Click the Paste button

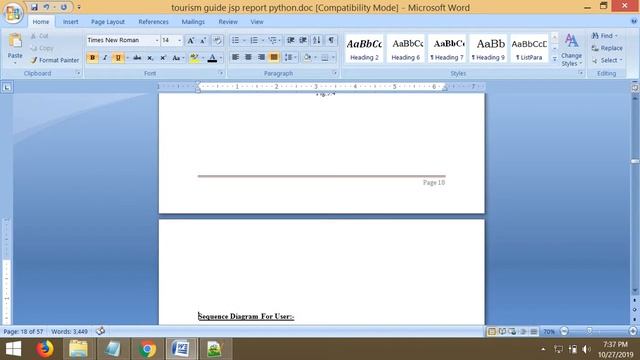[15, 48]
